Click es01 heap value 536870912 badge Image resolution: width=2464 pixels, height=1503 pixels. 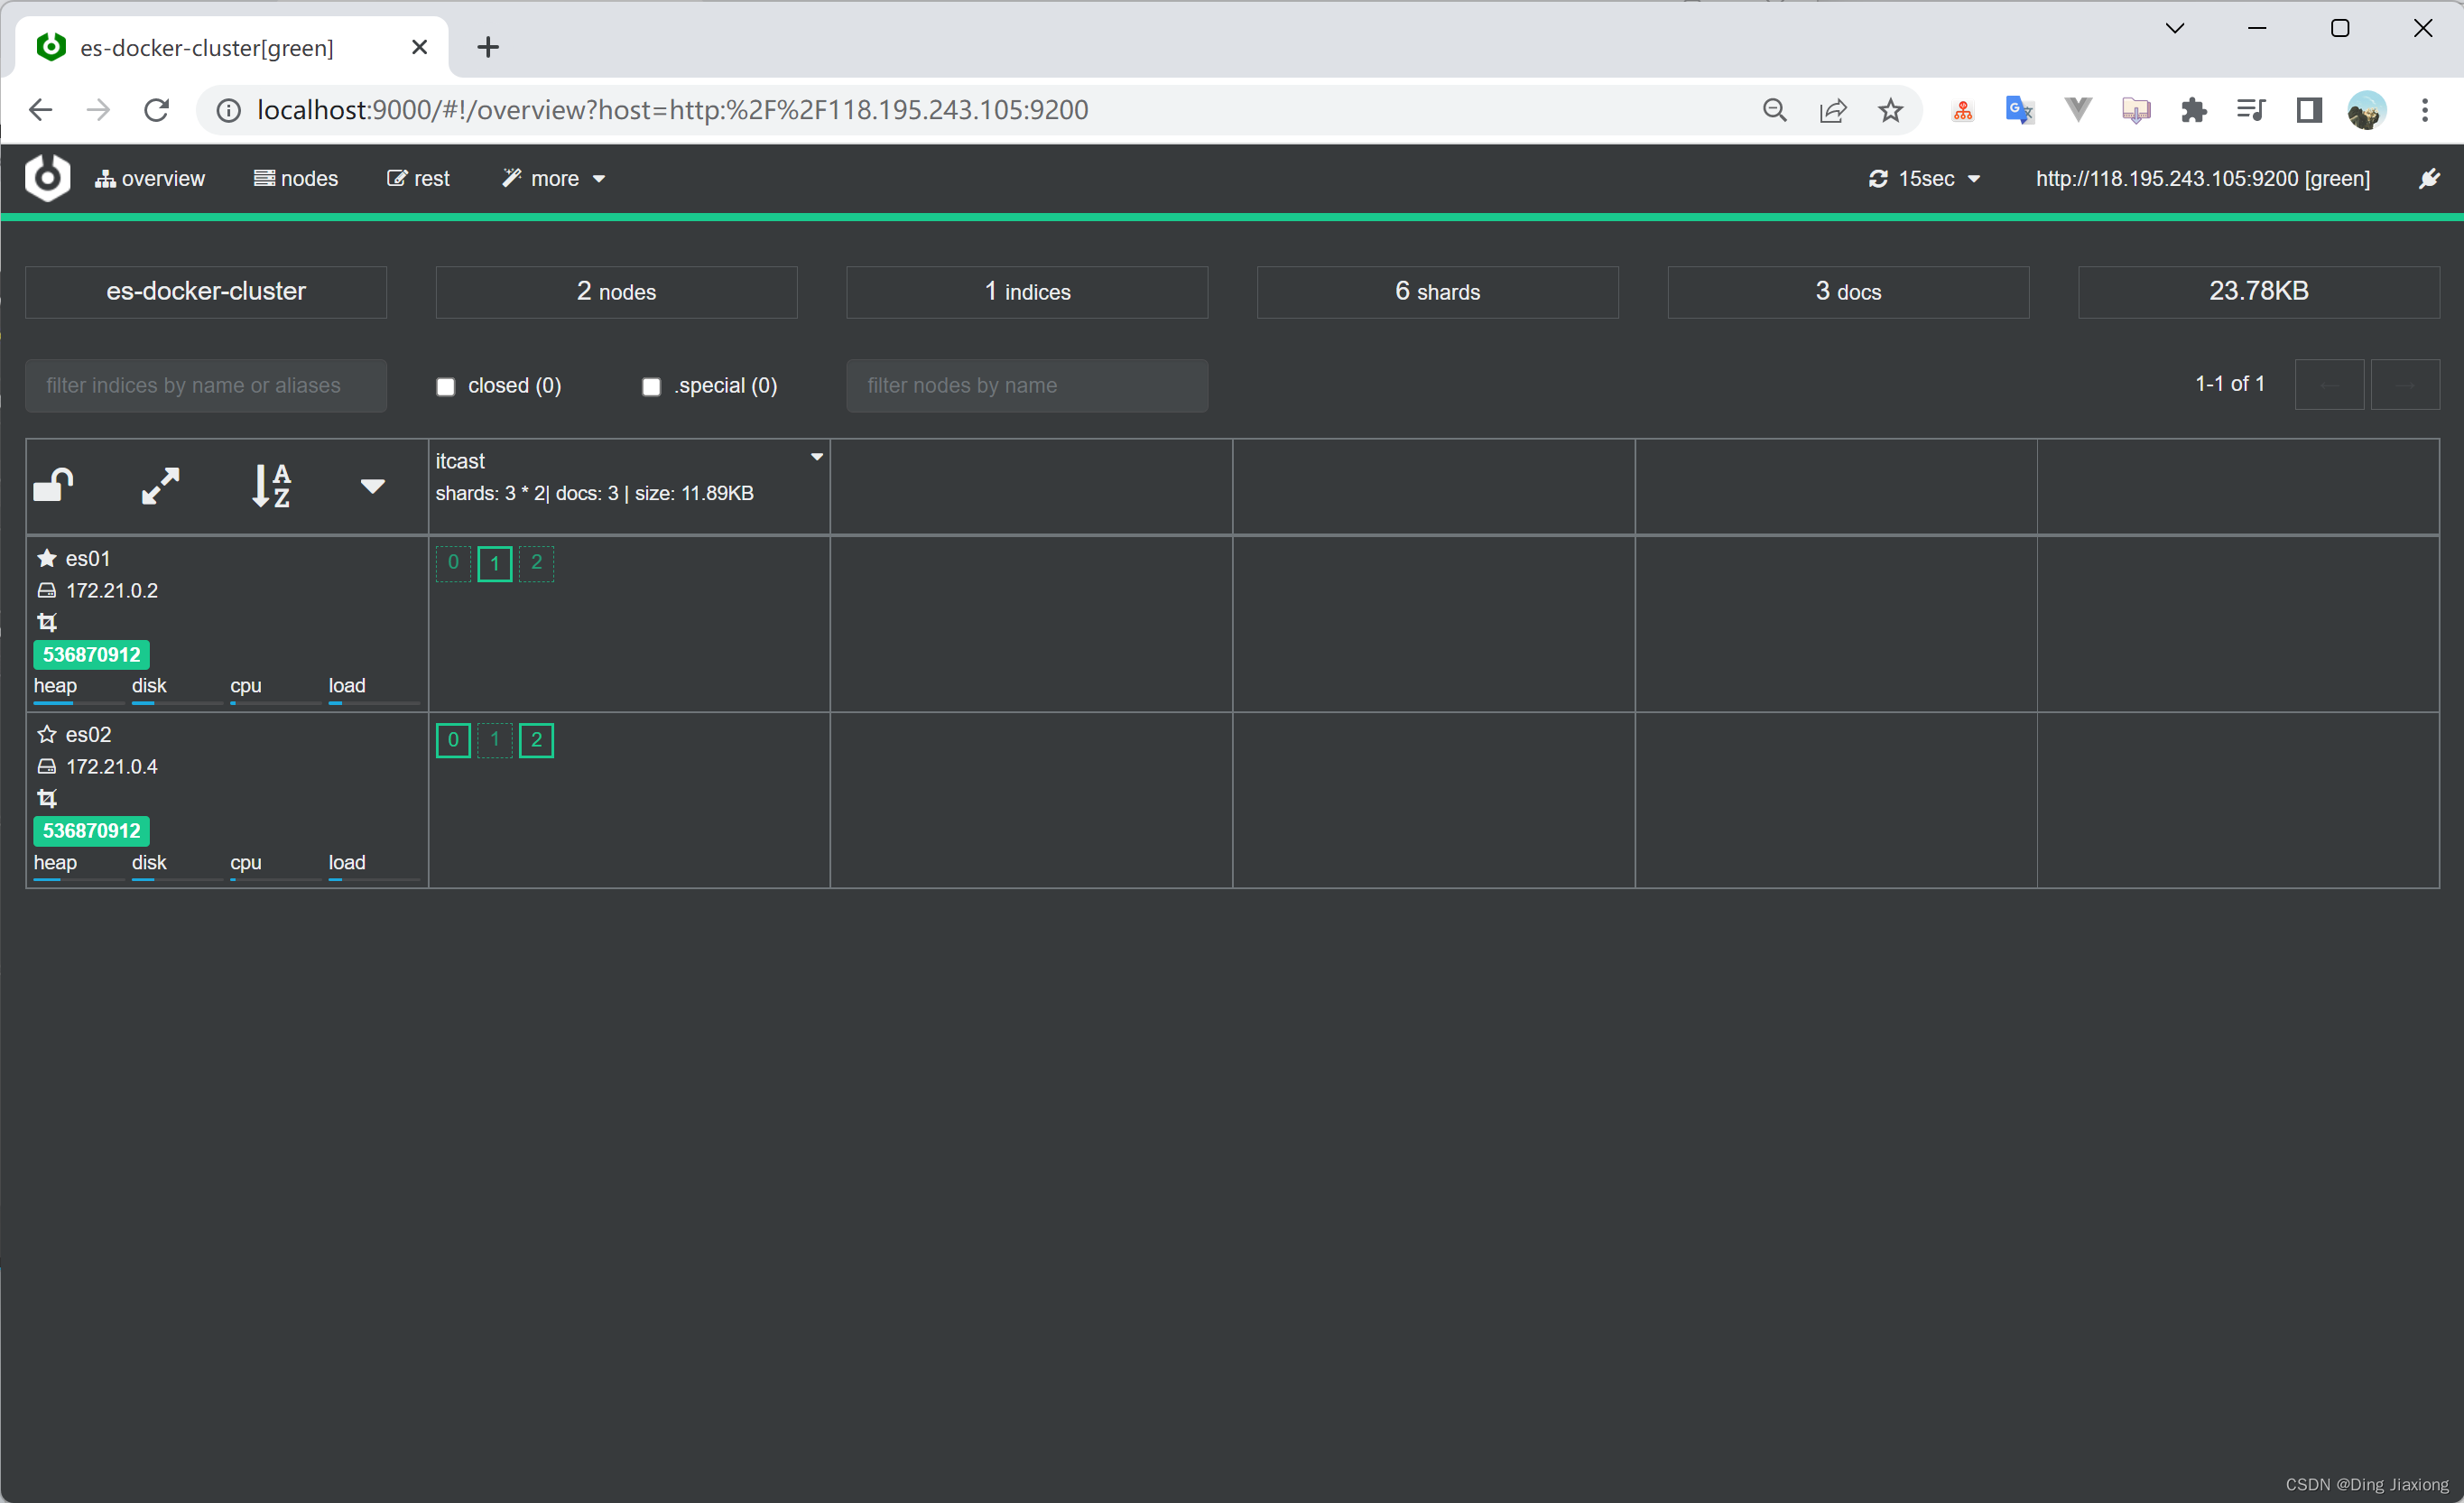coord(91,655)
